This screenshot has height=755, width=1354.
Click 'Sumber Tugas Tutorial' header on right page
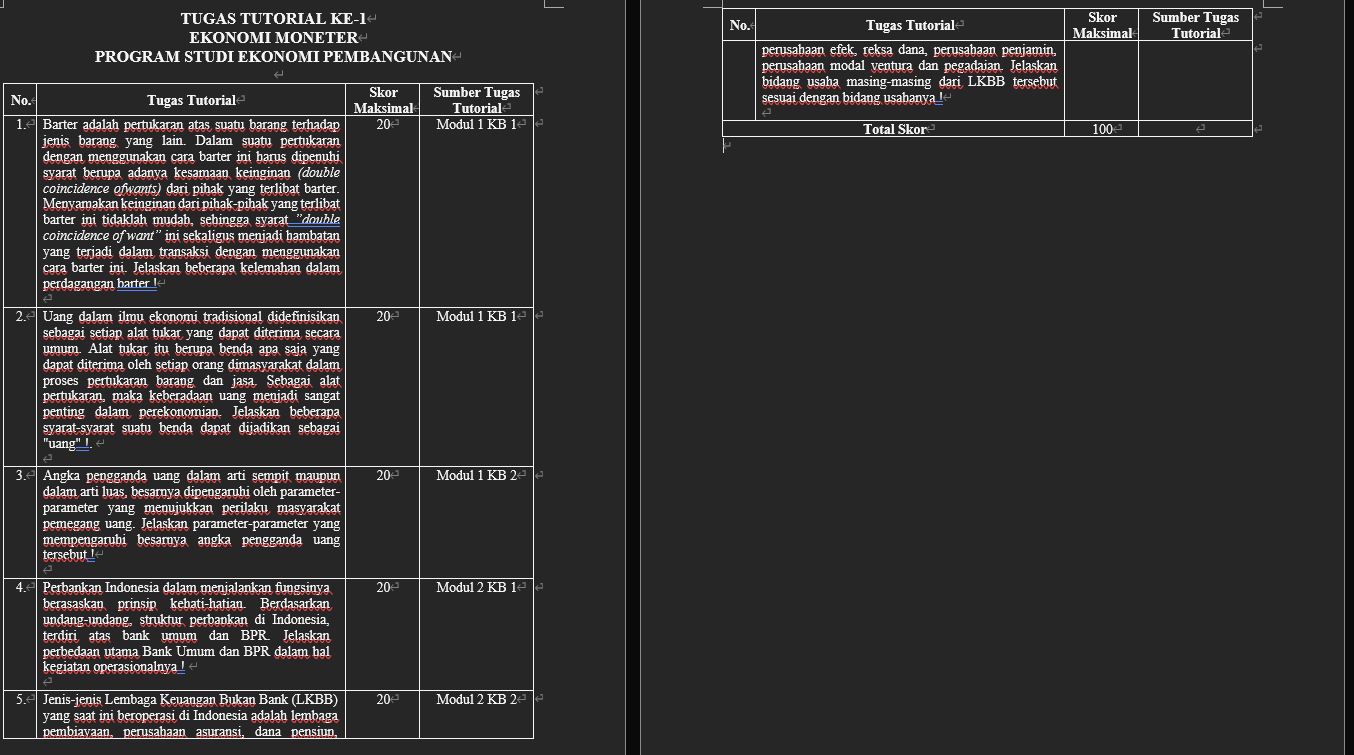click(x=1195, y=25)
